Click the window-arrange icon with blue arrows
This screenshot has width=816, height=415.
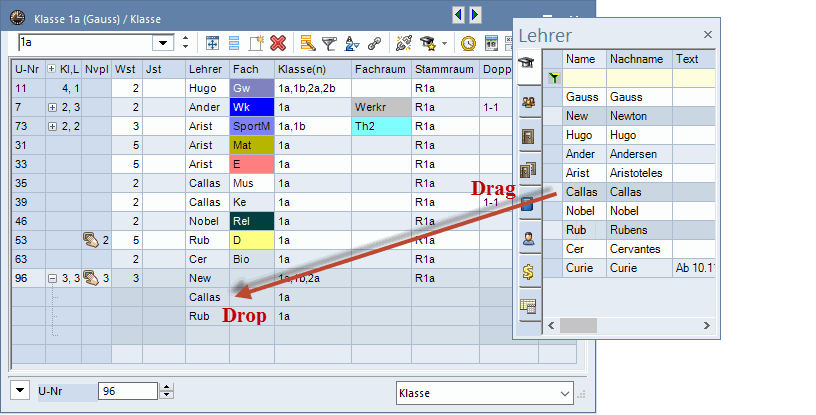click(x=212, y=43)
